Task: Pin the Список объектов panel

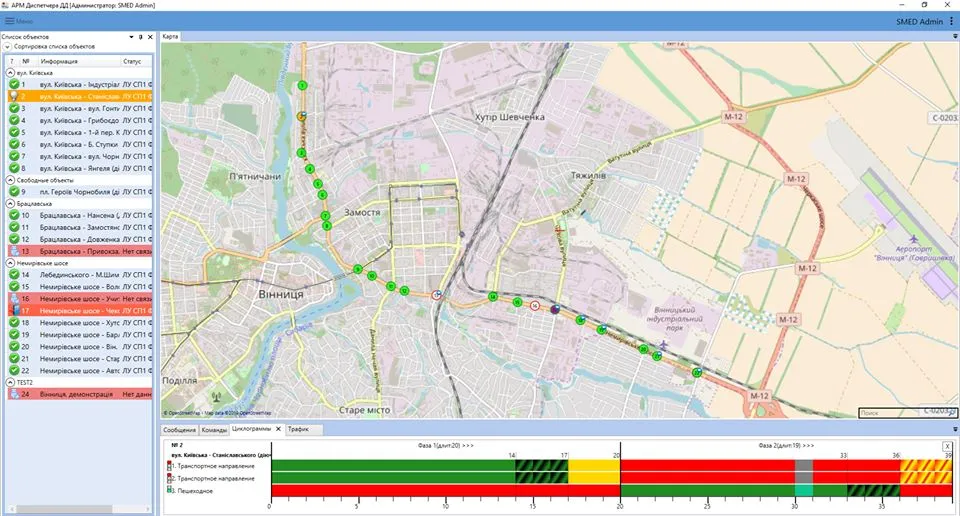Action: coord(142,37)
